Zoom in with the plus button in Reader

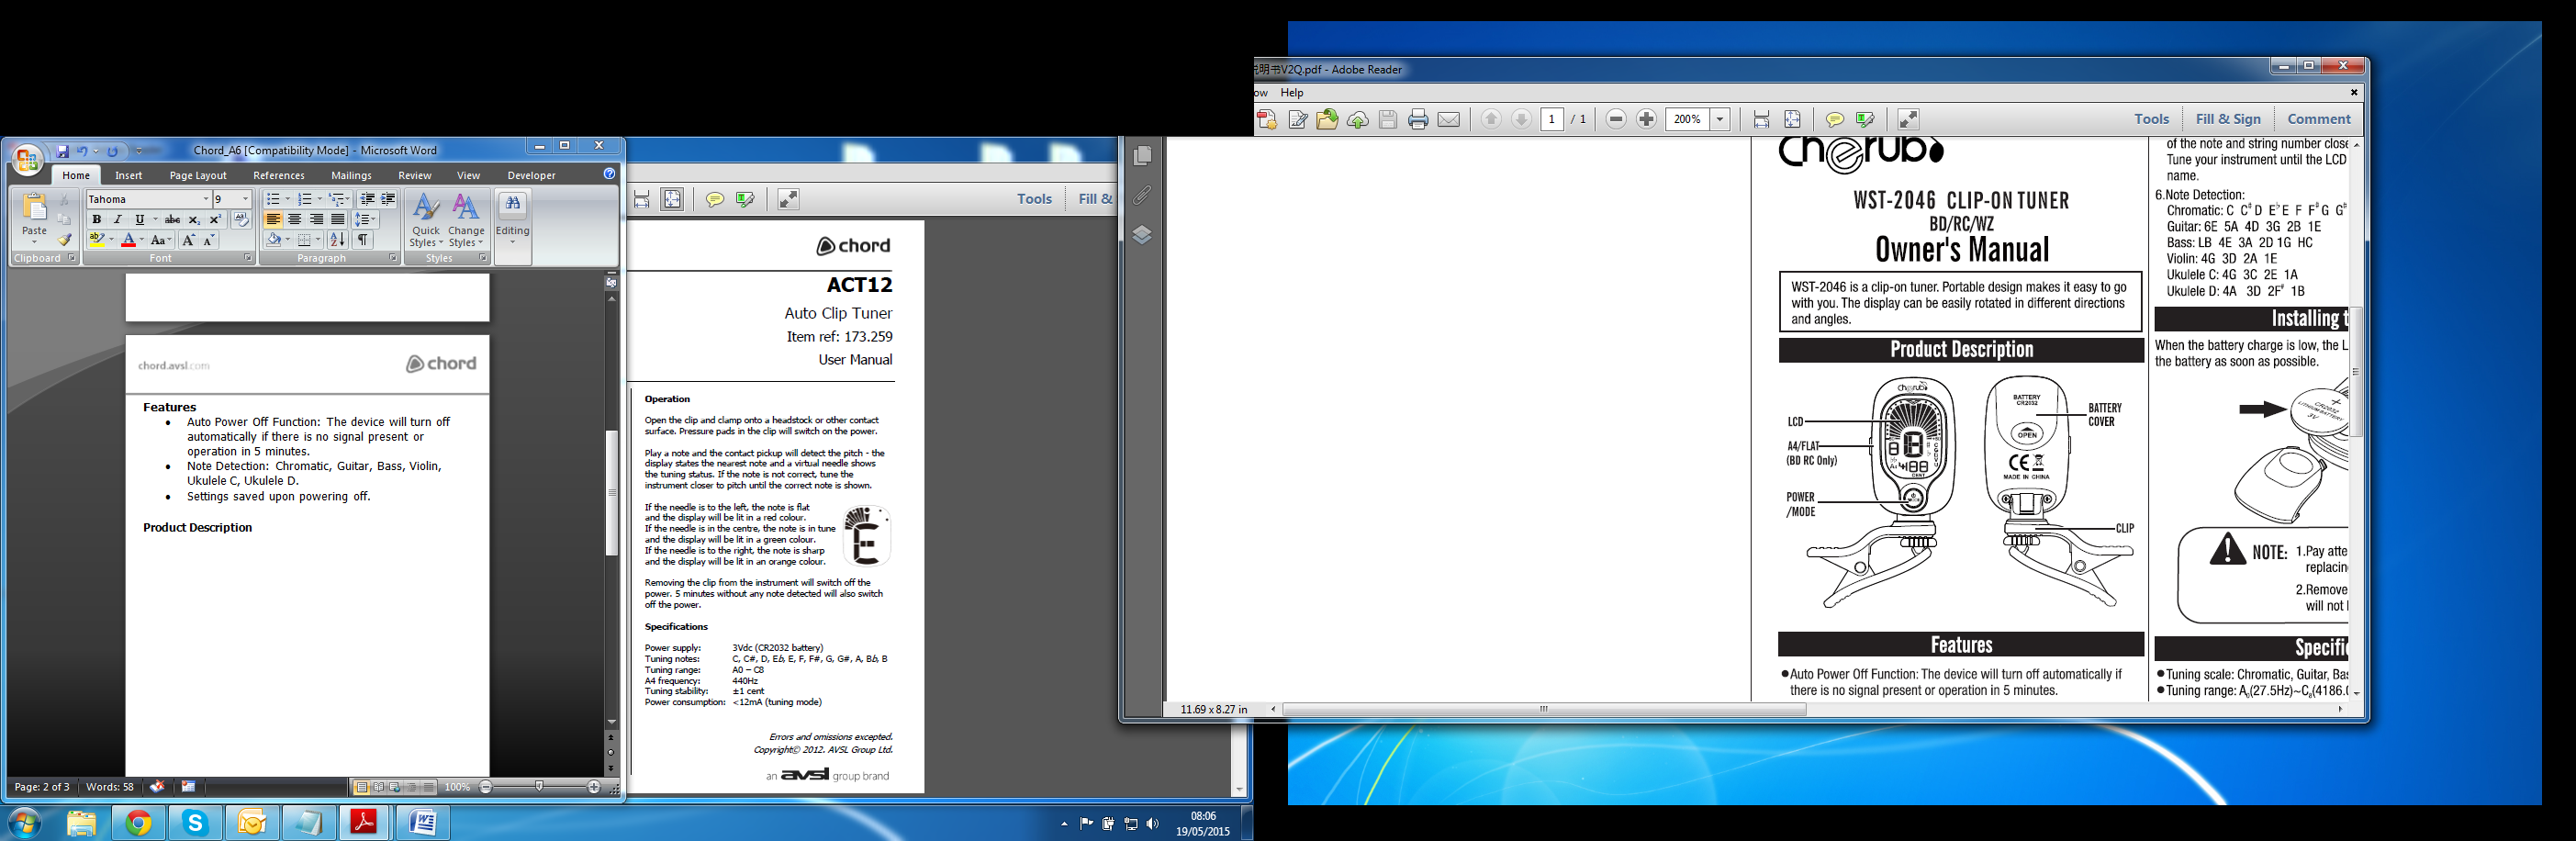click(x=1646, y=119)
